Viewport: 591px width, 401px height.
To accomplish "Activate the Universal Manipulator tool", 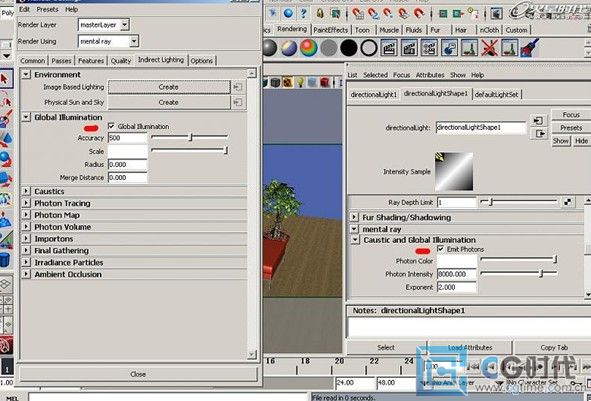I will point(5,199).
